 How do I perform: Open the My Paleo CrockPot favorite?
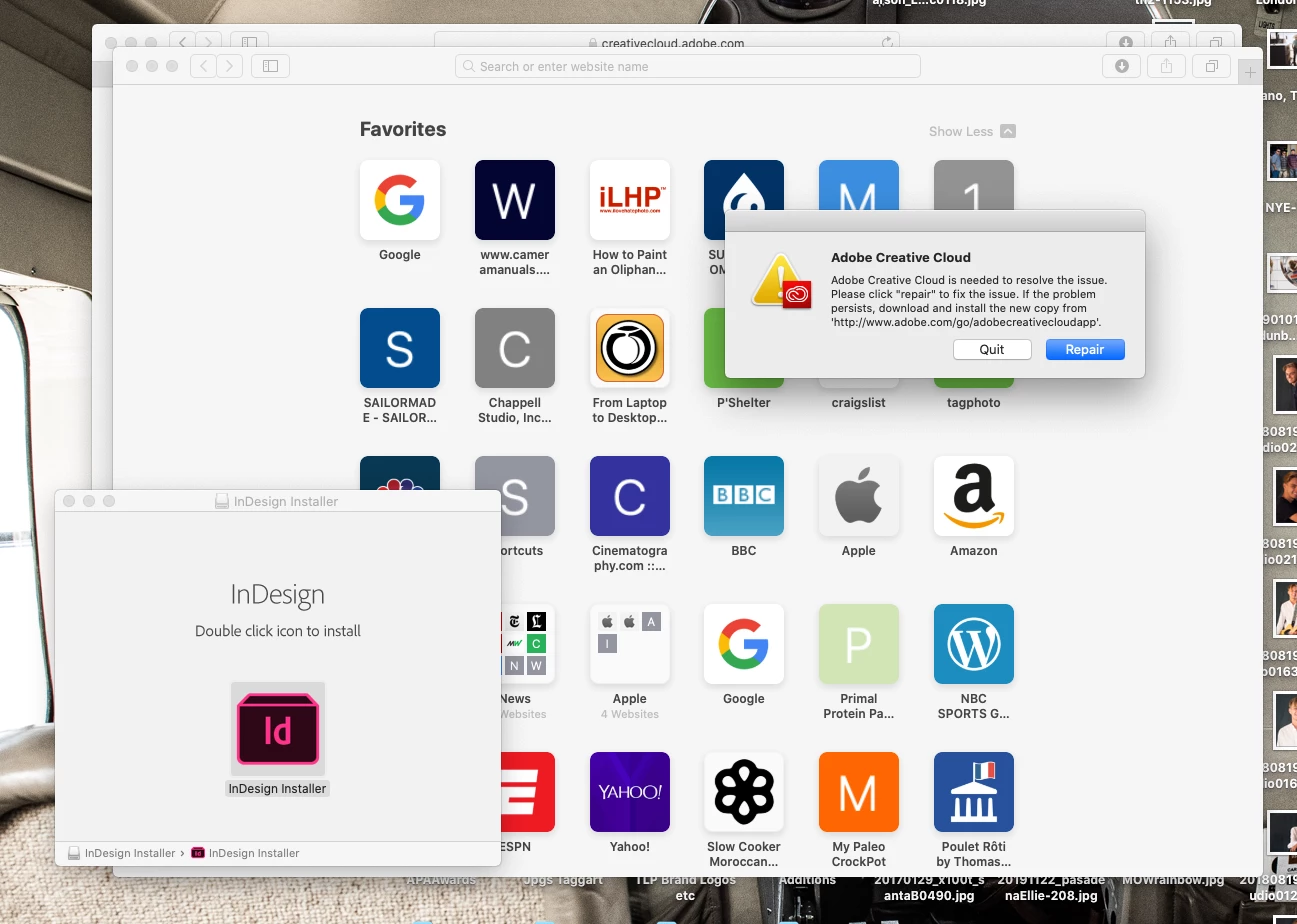pyautogui.click(x=859, y=792)
